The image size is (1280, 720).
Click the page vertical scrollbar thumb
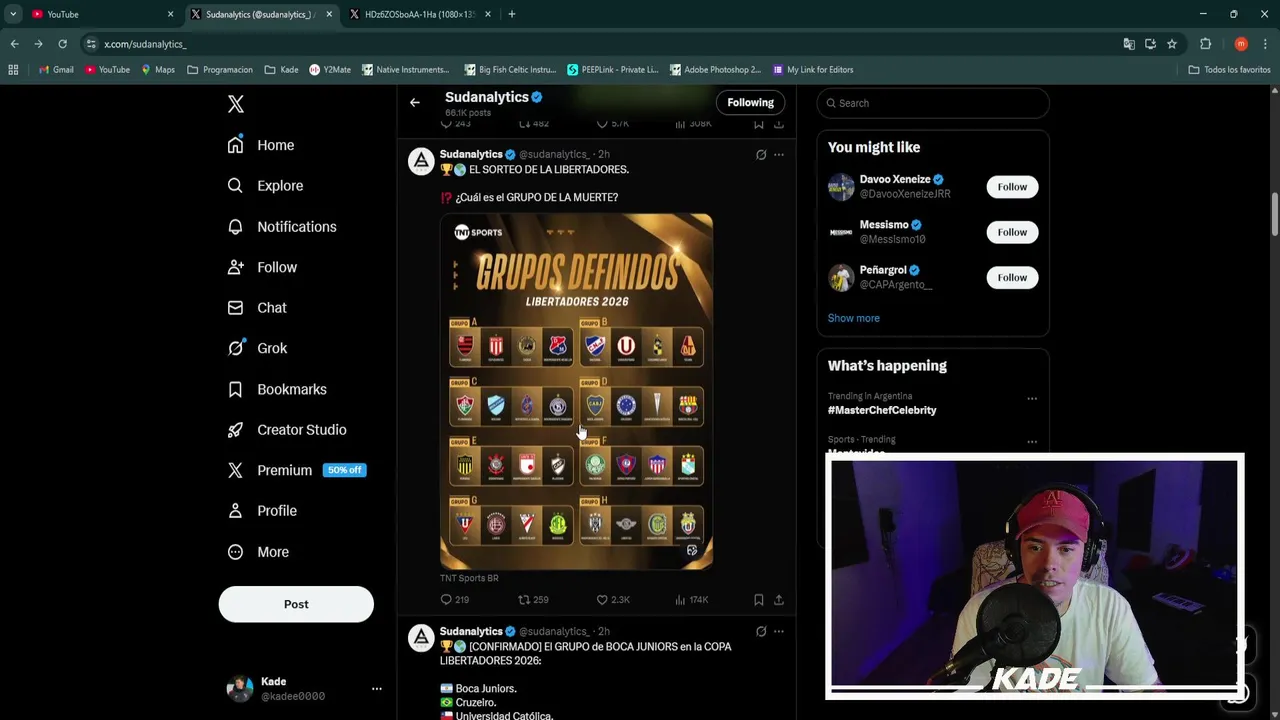[x=1275, y=215]
